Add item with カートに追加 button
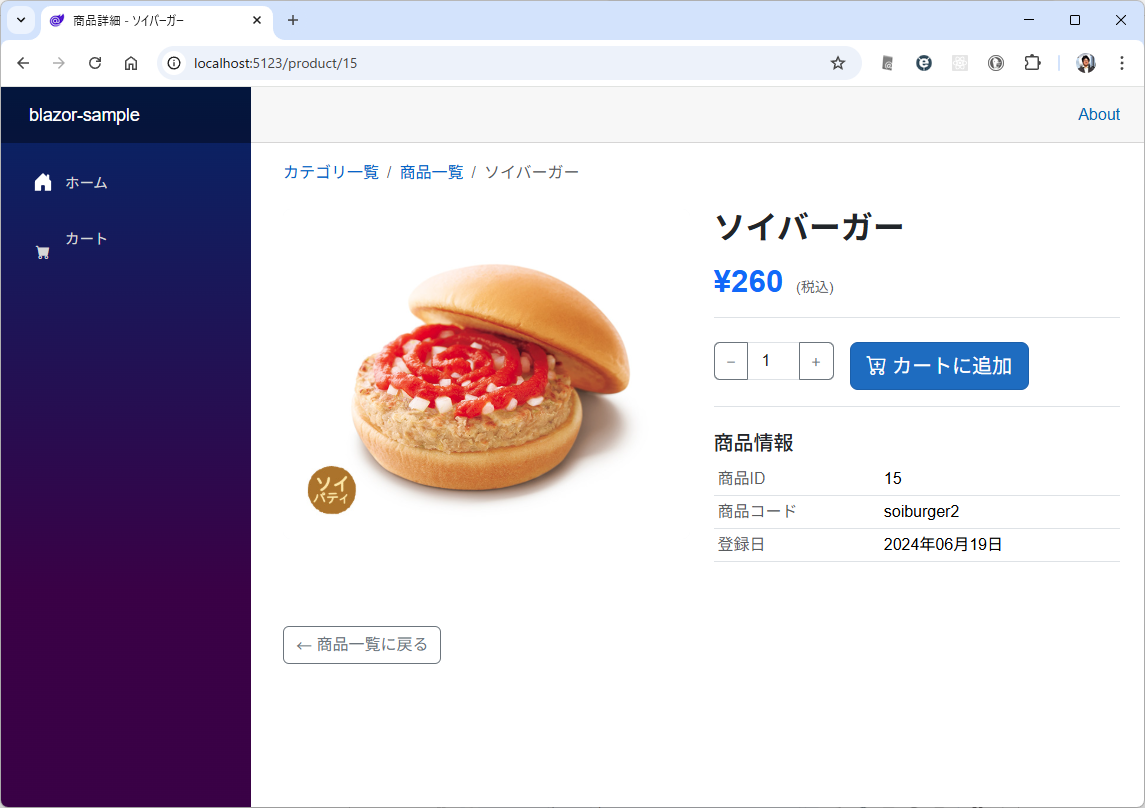Image resolution: width=1145 pixels, height=808 pixels. coord(939,366)
